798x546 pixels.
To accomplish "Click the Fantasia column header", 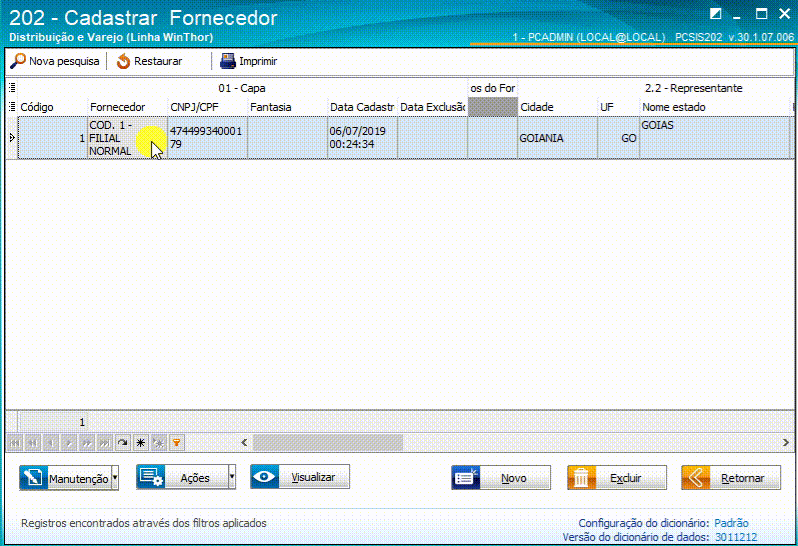I will [288, 107].
